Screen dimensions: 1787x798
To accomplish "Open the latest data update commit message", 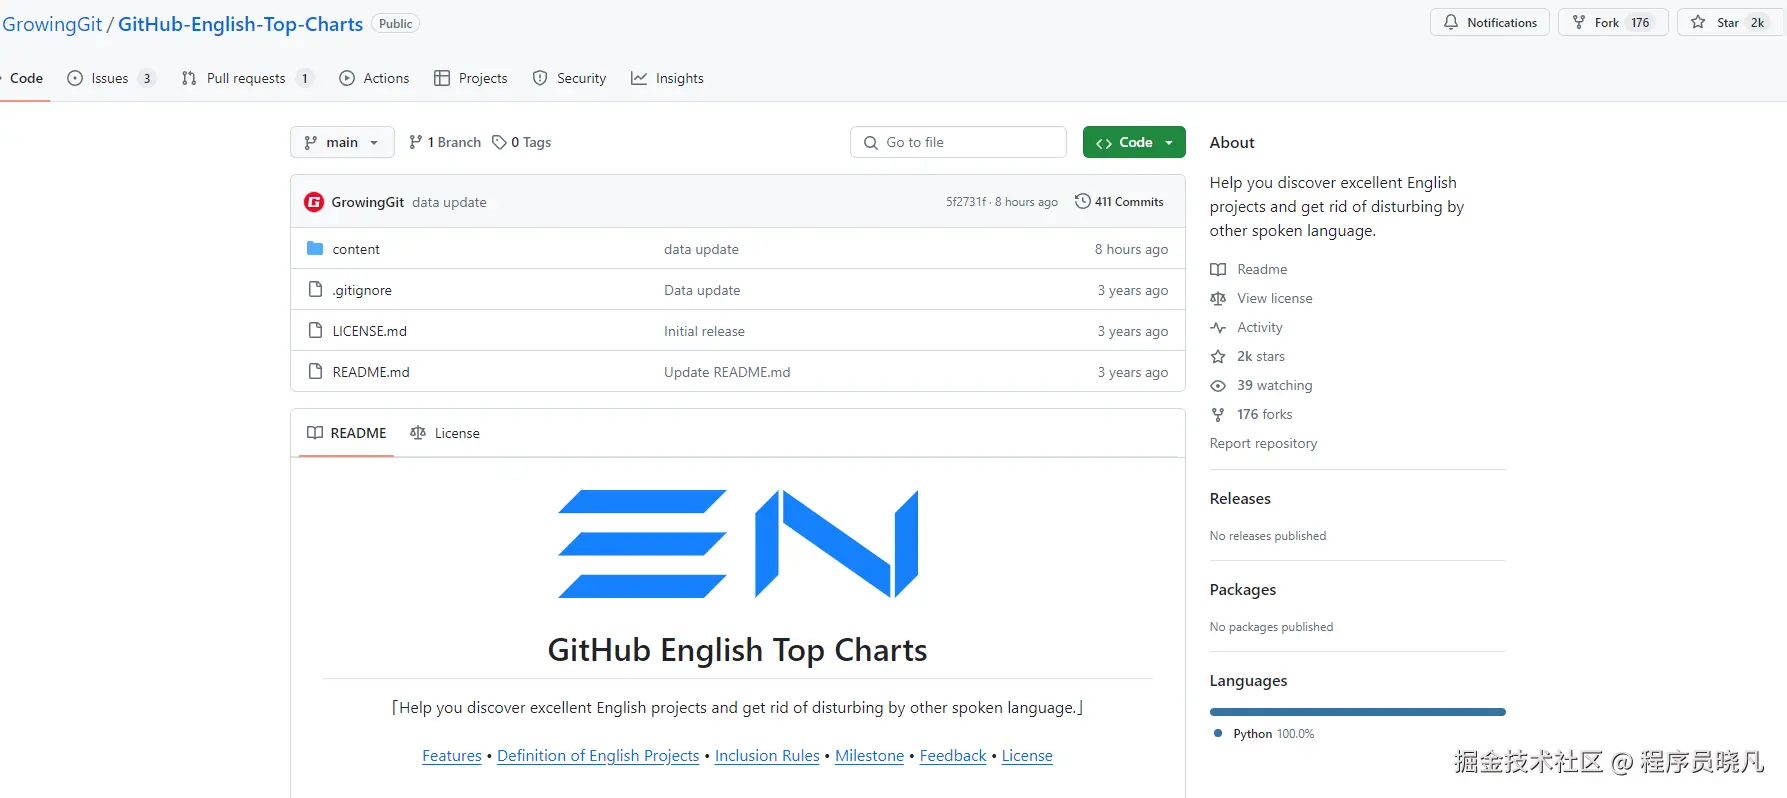I will 449,202.
